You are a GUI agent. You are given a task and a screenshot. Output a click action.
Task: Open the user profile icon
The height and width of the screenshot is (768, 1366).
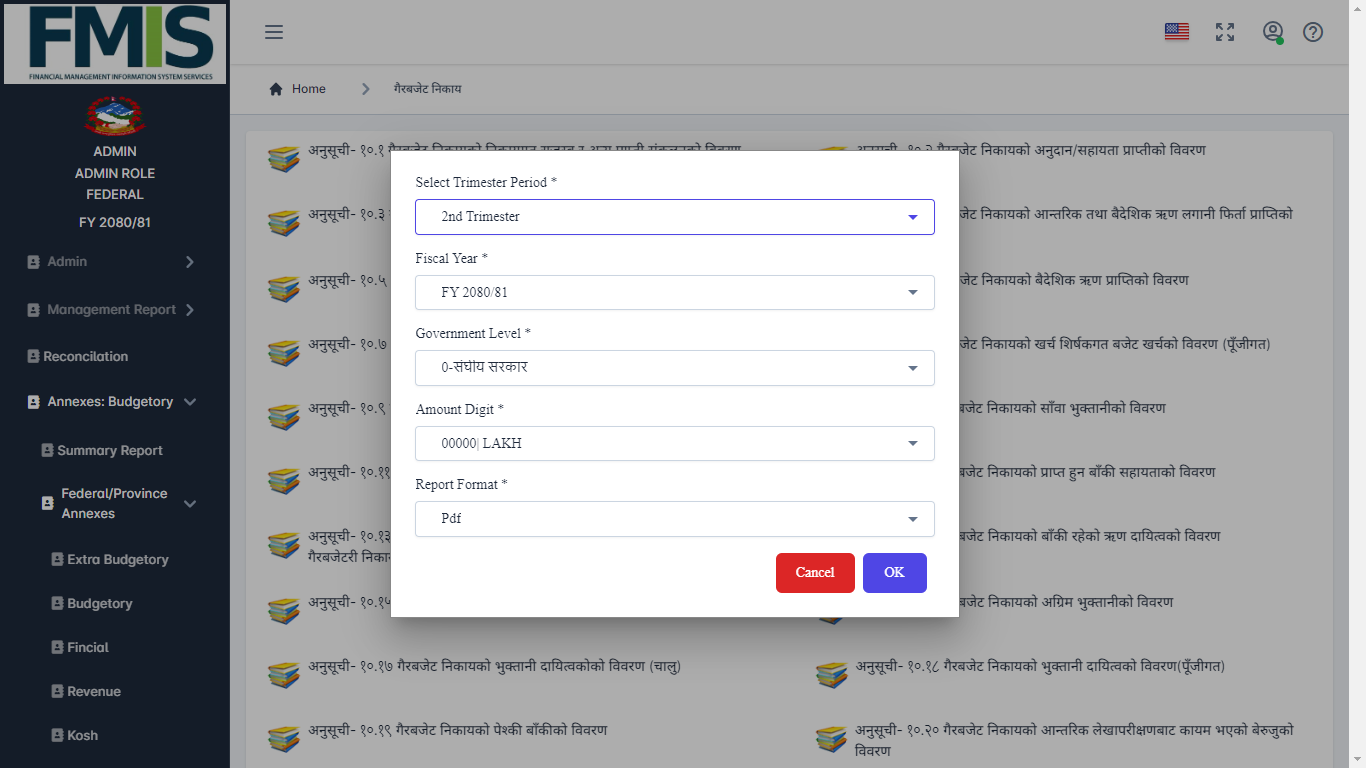[1272, 32]
